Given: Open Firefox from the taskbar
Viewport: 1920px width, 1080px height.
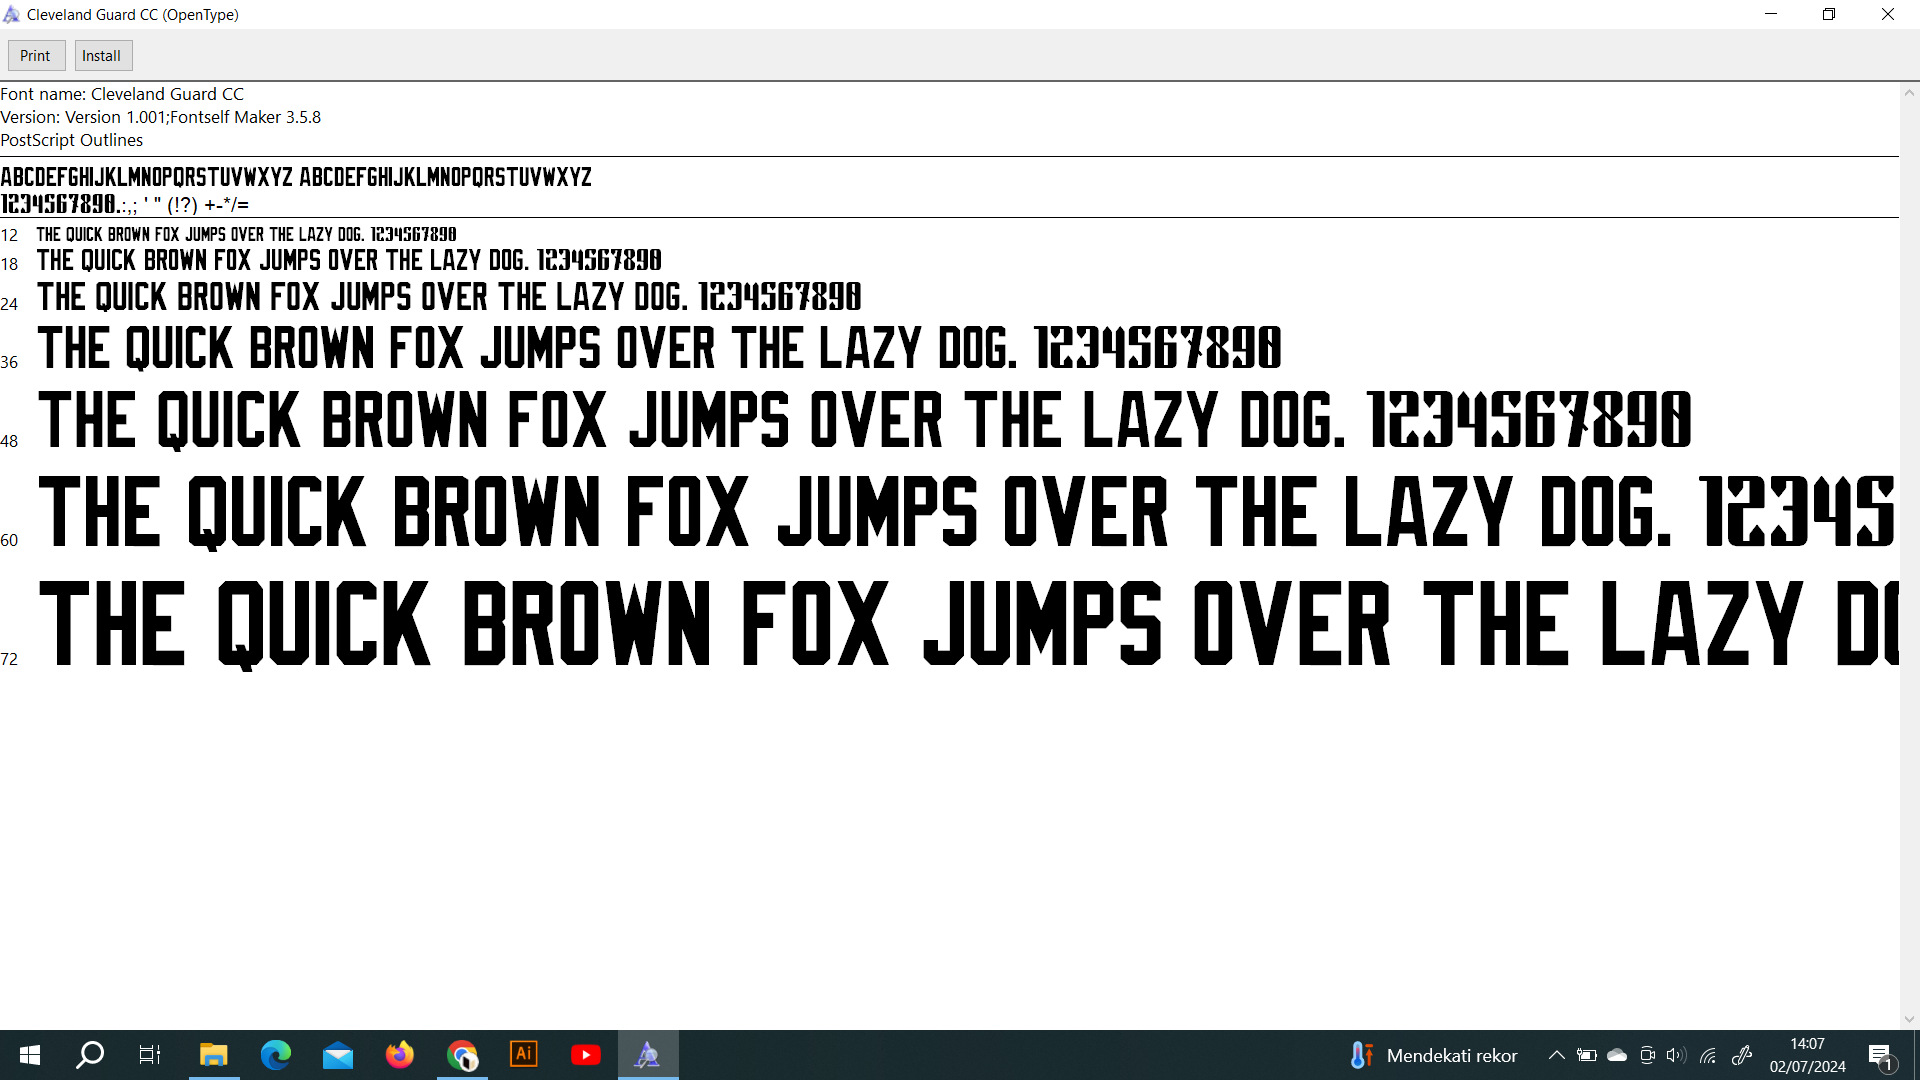Looking at the screenshot, I should click(400, 1055).
